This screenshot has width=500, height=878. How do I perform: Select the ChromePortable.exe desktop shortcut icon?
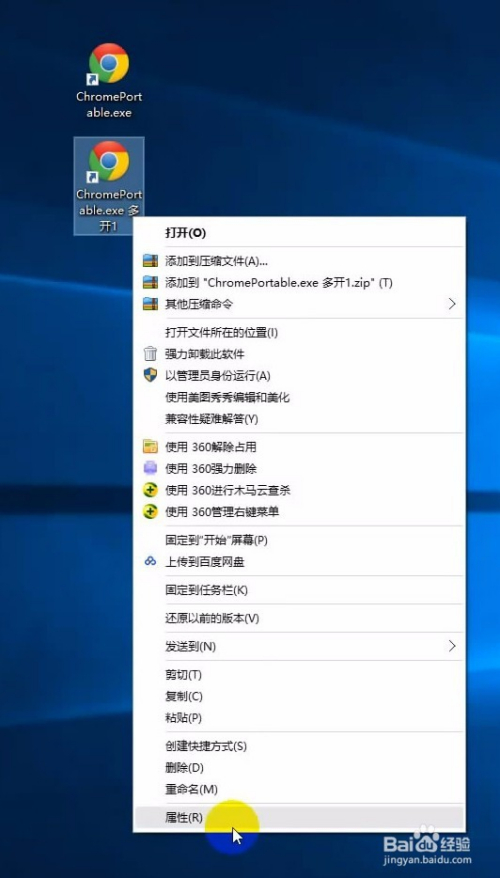tap(109, 63)
